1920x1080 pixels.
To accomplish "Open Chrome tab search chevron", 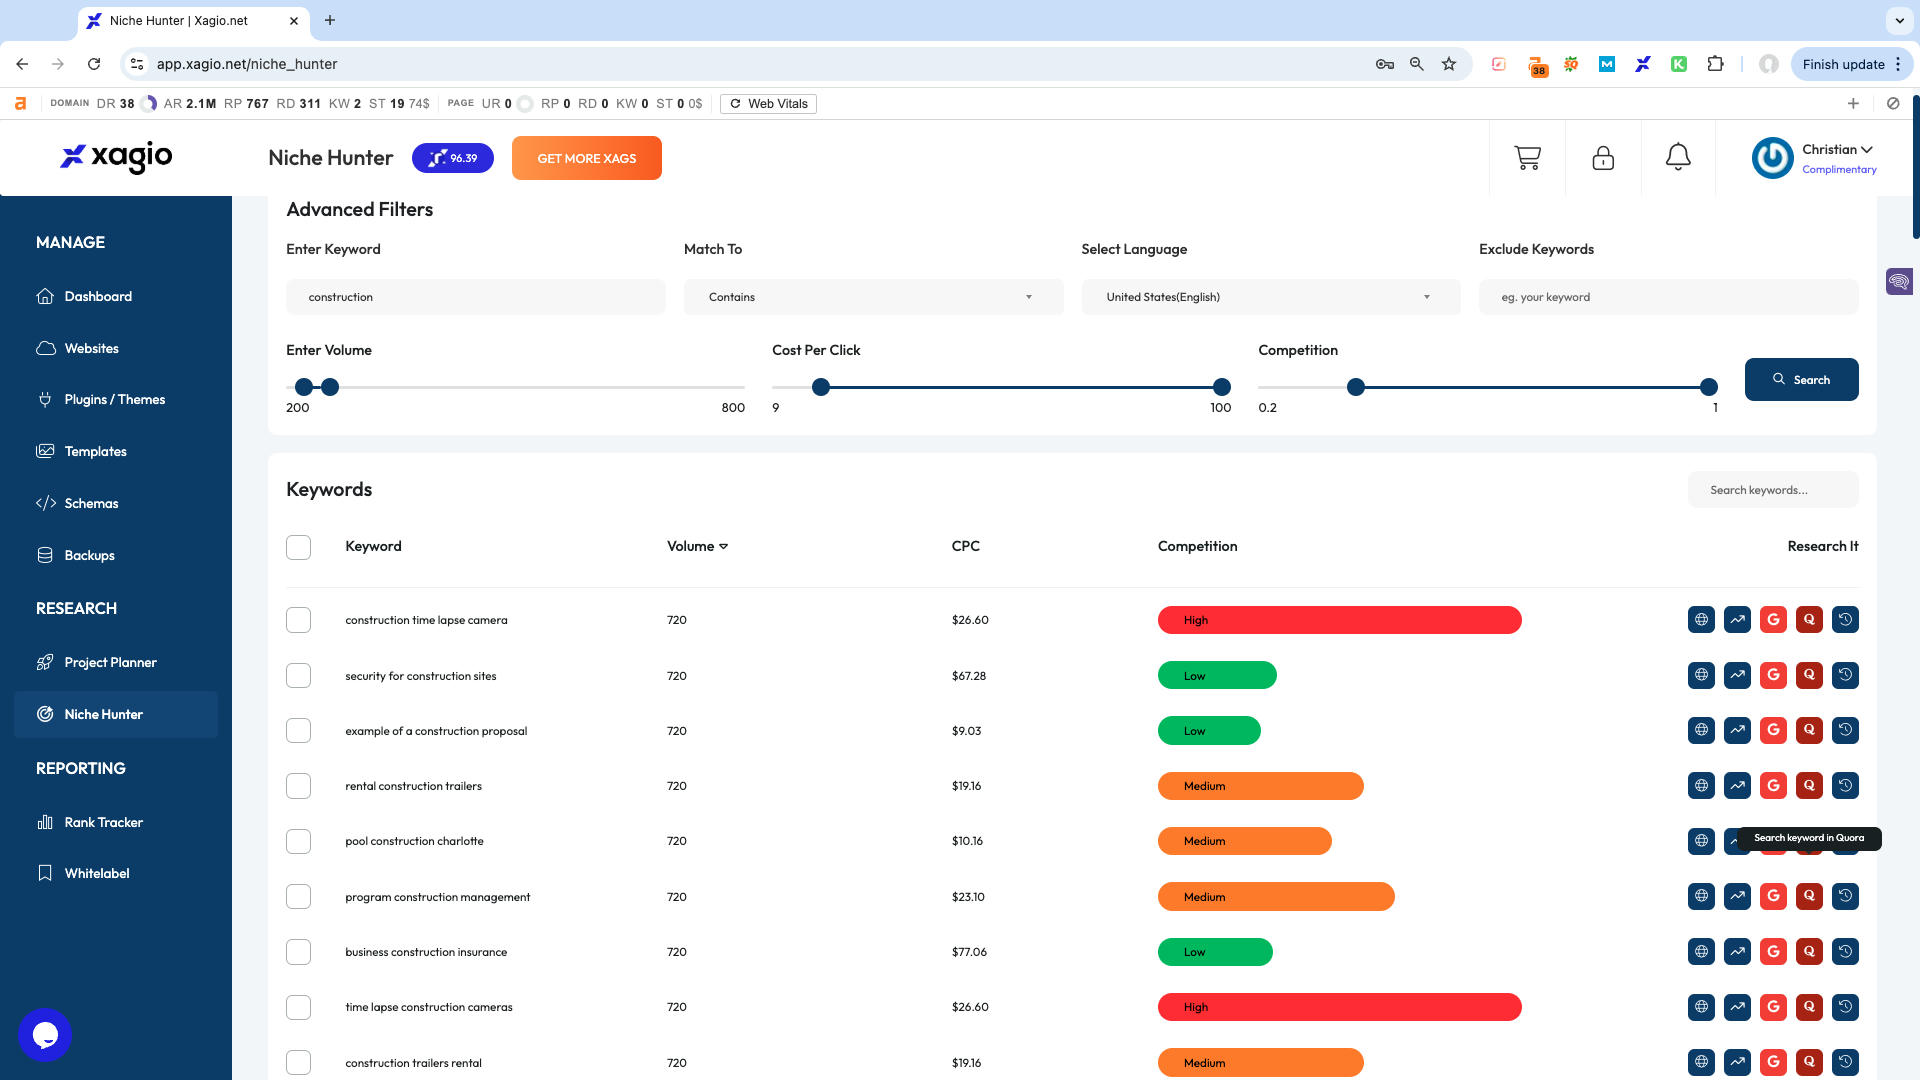I will tap(1898, 20).
